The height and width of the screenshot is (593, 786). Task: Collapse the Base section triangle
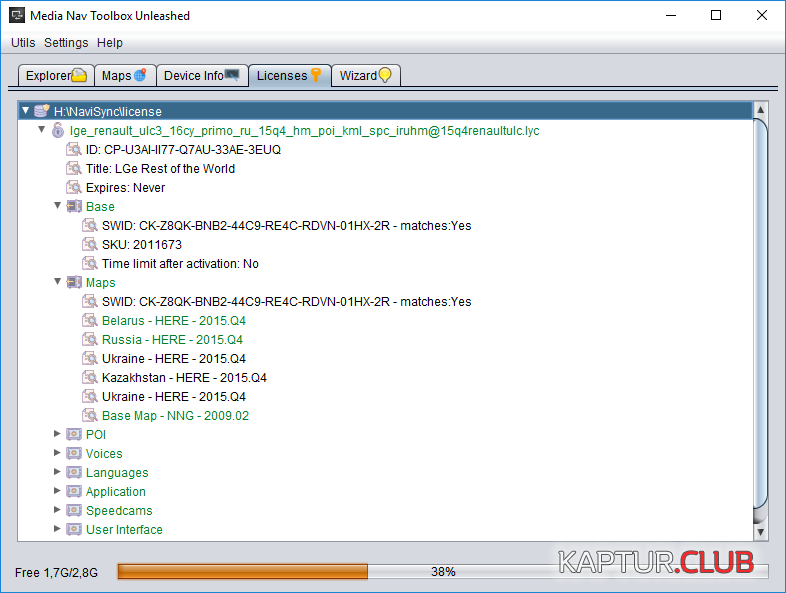[x=58, y=206]
